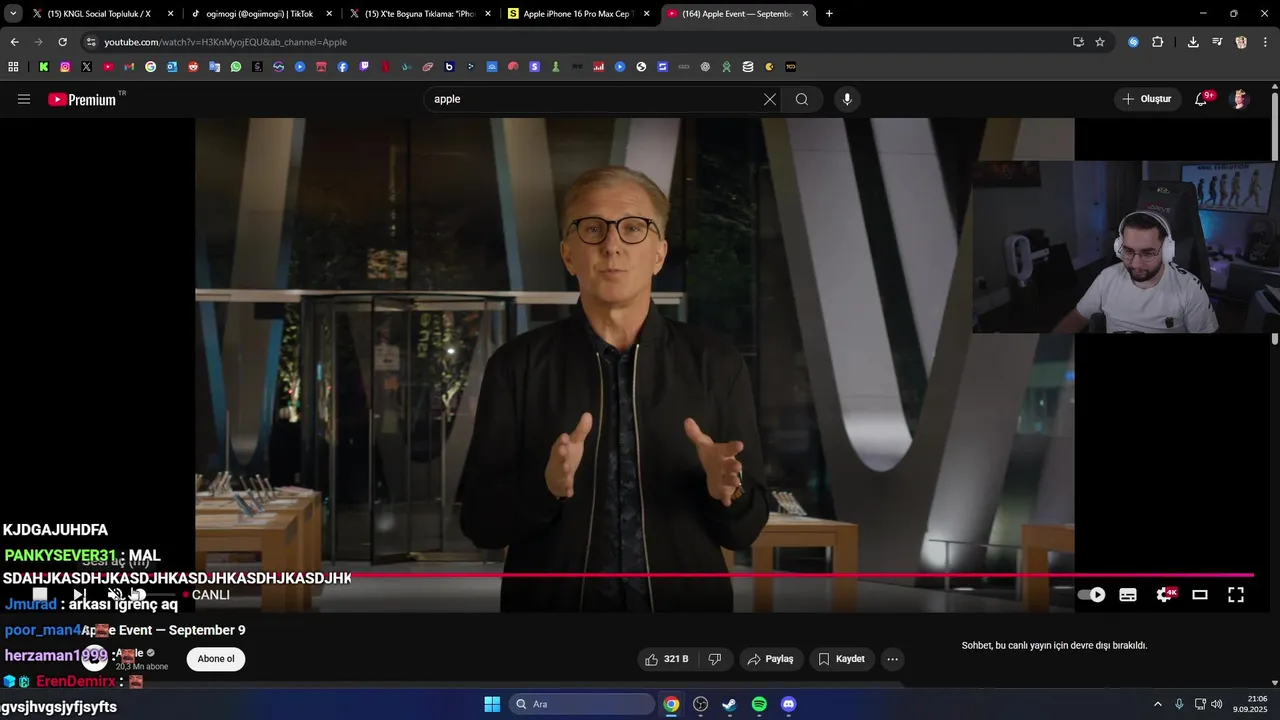Save the video with Kaydet

coord(841,659)
